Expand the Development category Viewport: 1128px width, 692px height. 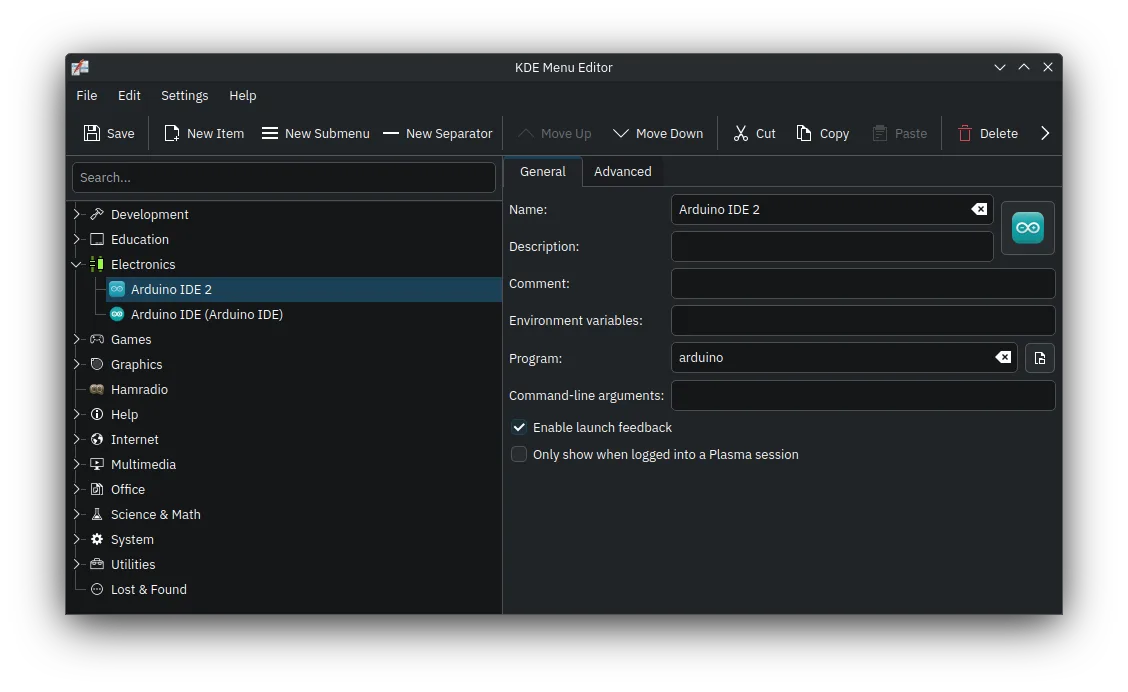pyautogui.click(x=76, y=214)
